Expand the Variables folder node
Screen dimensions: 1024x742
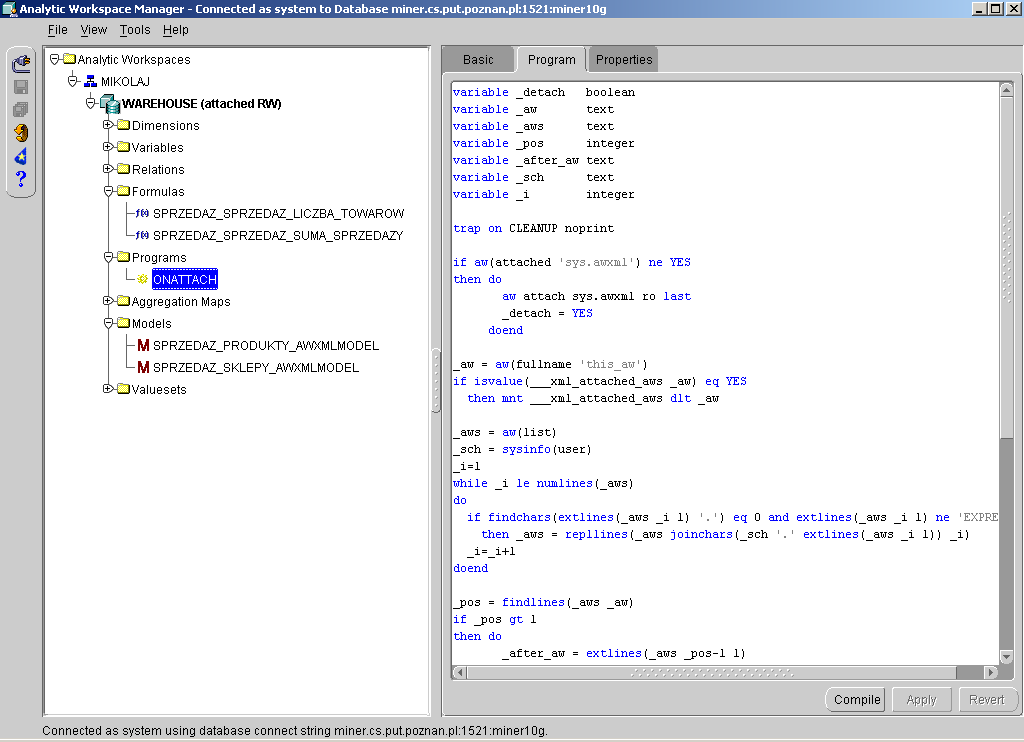coord(108,147)
